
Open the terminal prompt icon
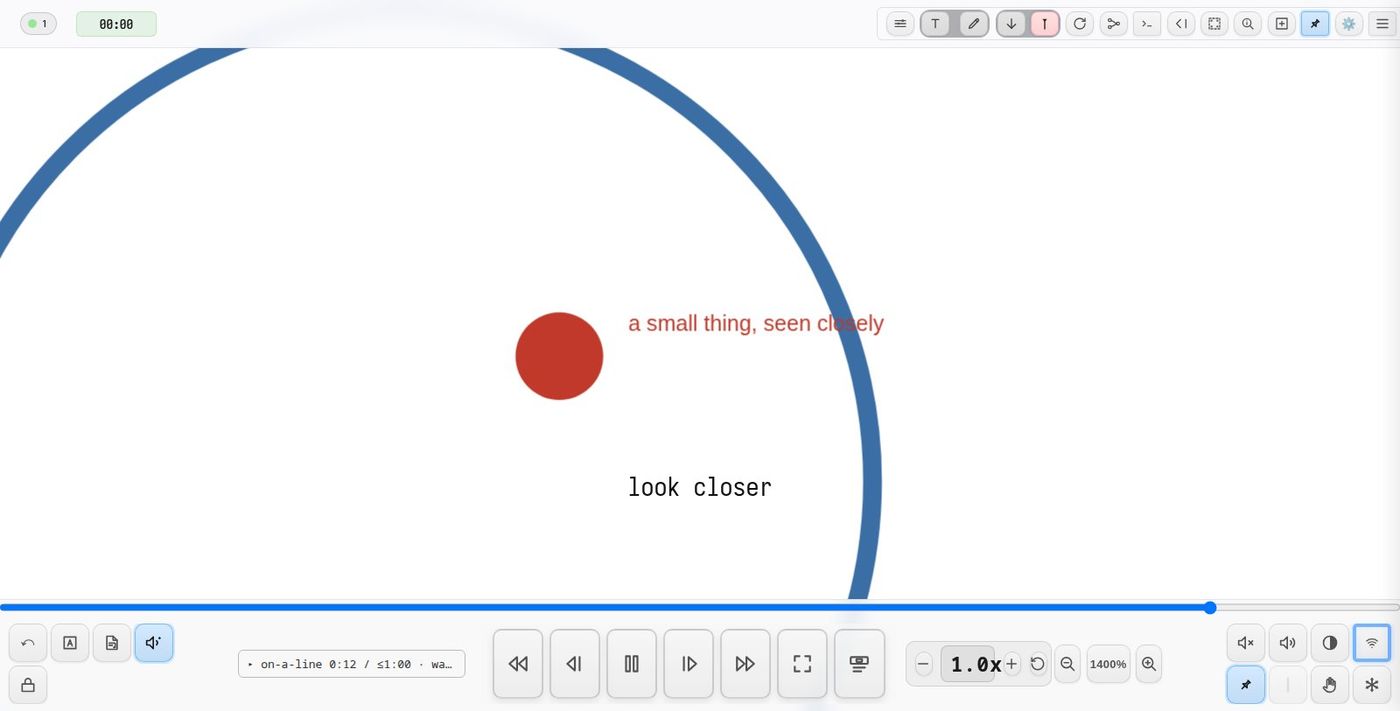[1147, 24]
